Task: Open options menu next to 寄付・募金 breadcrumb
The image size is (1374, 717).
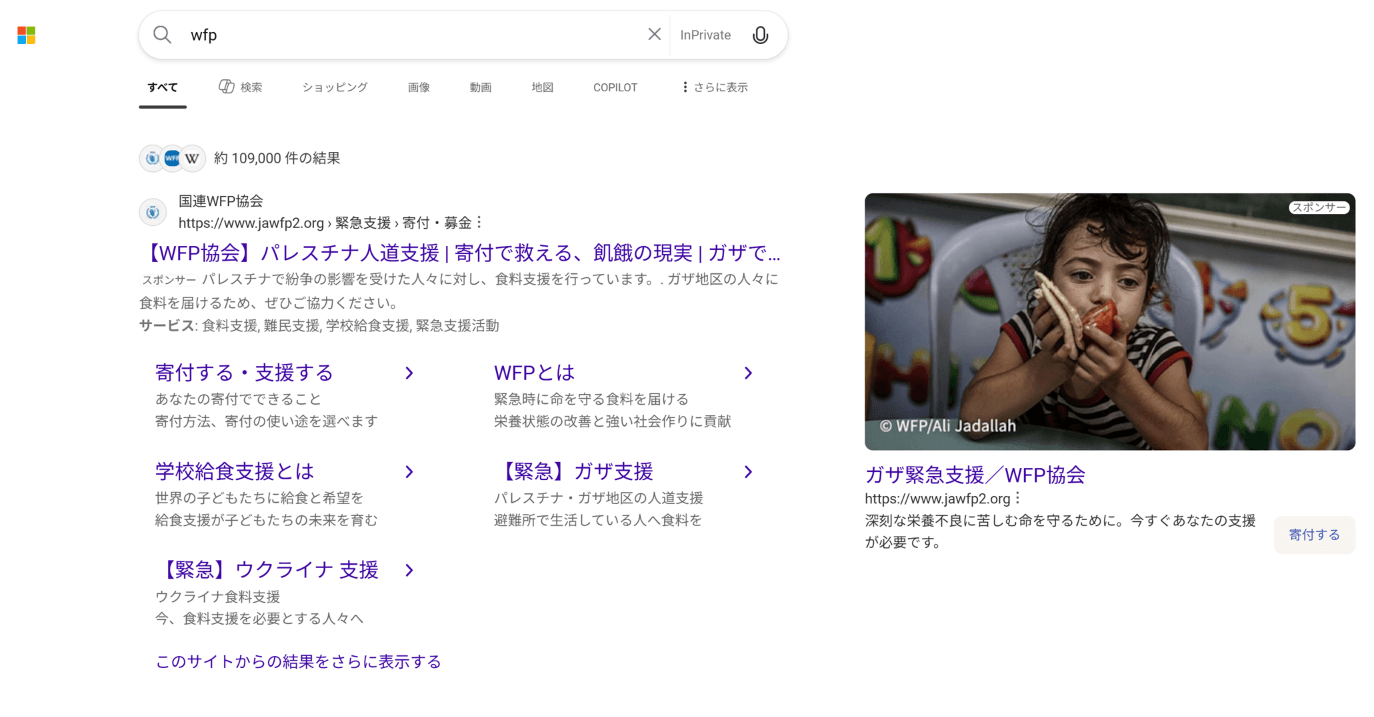Action: pos(479,222)
